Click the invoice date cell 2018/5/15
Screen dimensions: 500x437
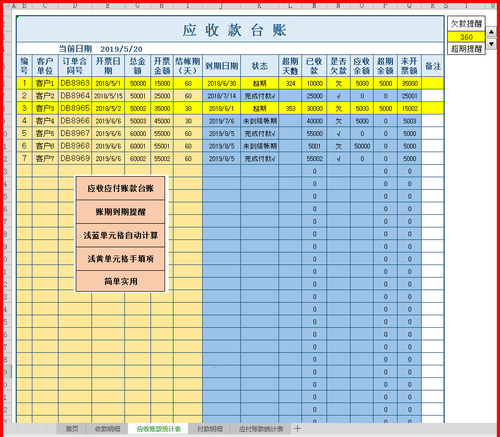[x=108, y=96]
